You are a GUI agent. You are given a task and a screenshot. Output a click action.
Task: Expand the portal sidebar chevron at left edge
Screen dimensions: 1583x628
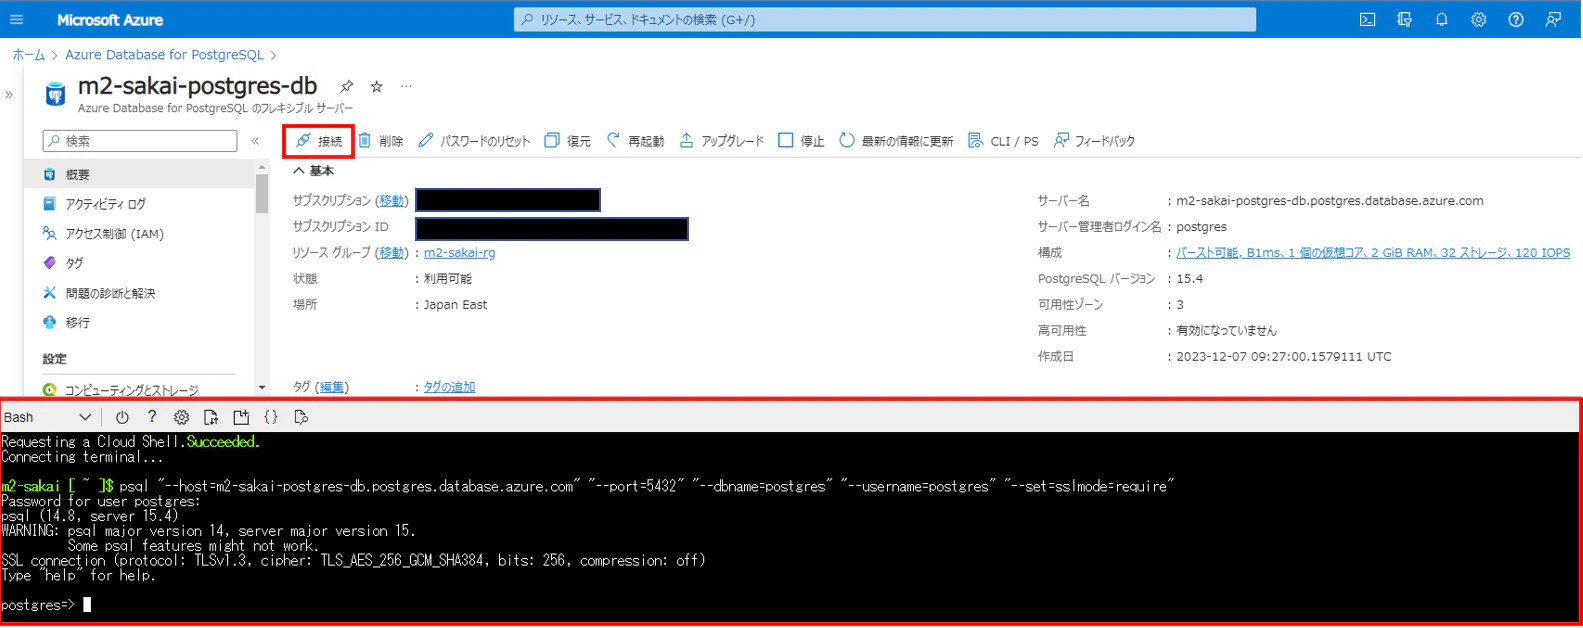(9, 95)
